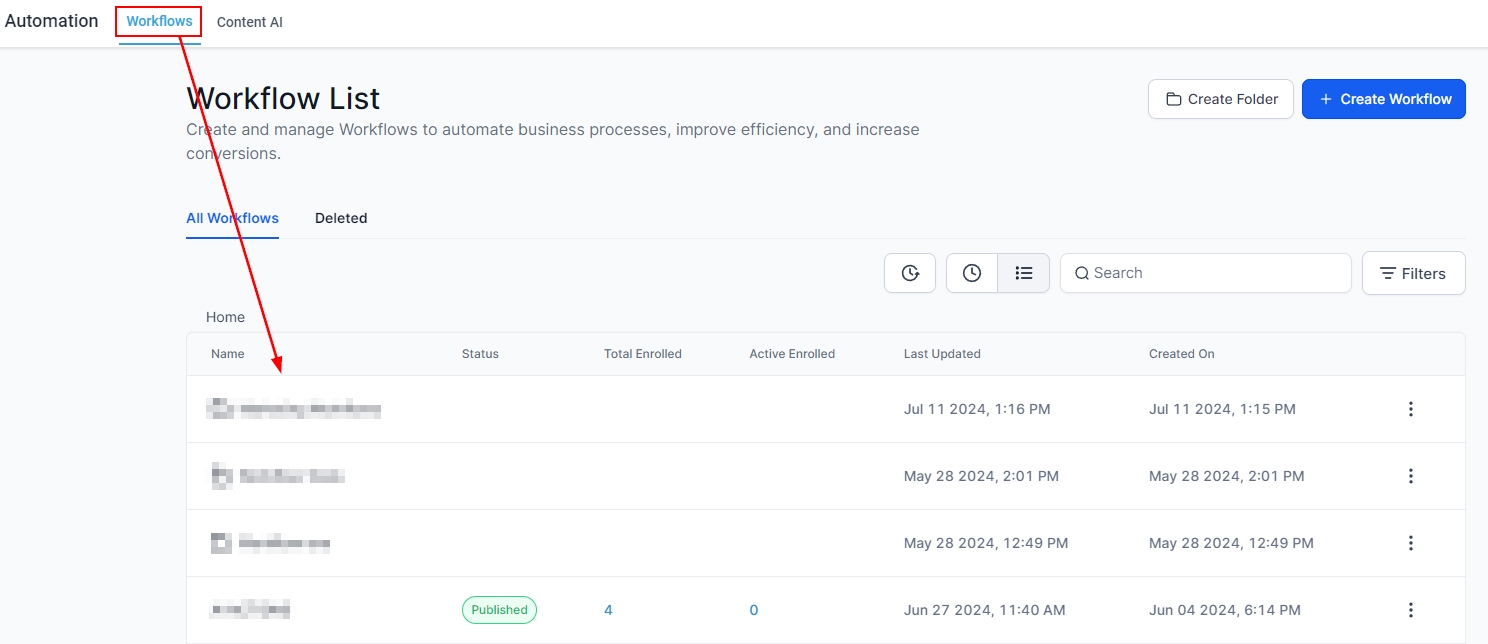Click the clock-with-arrow refresh icon button
Viewport: 1488px width, 644px height.
(910, 273)
